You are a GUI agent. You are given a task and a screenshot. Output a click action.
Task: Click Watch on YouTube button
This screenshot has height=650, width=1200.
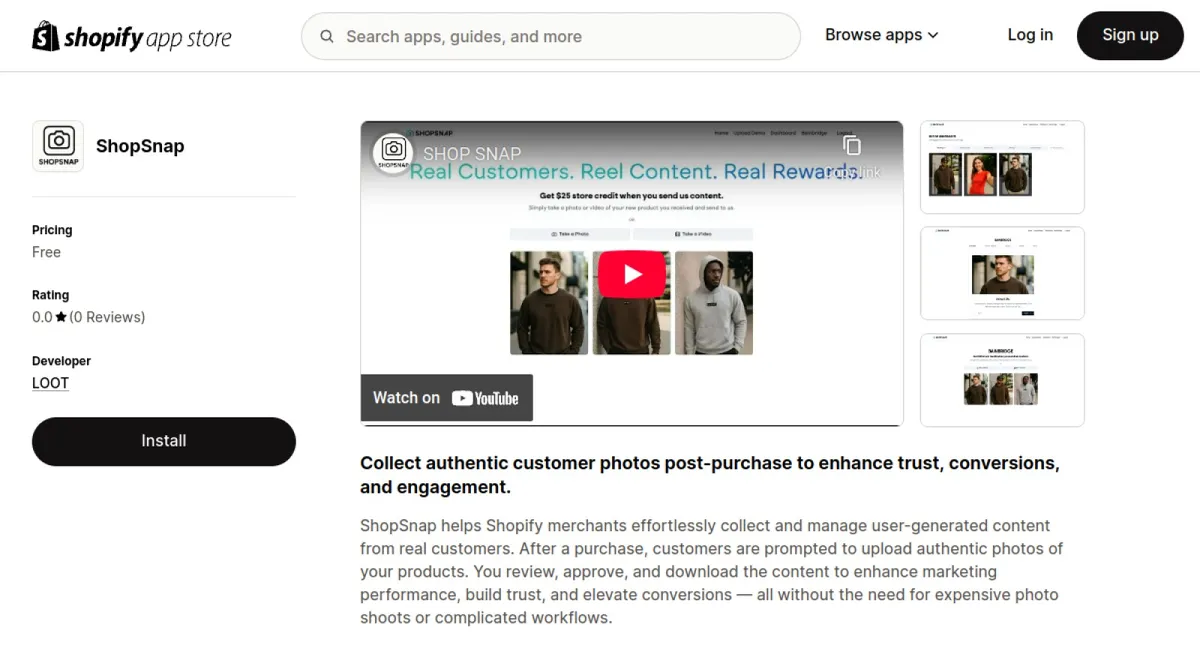click(446, 398)
